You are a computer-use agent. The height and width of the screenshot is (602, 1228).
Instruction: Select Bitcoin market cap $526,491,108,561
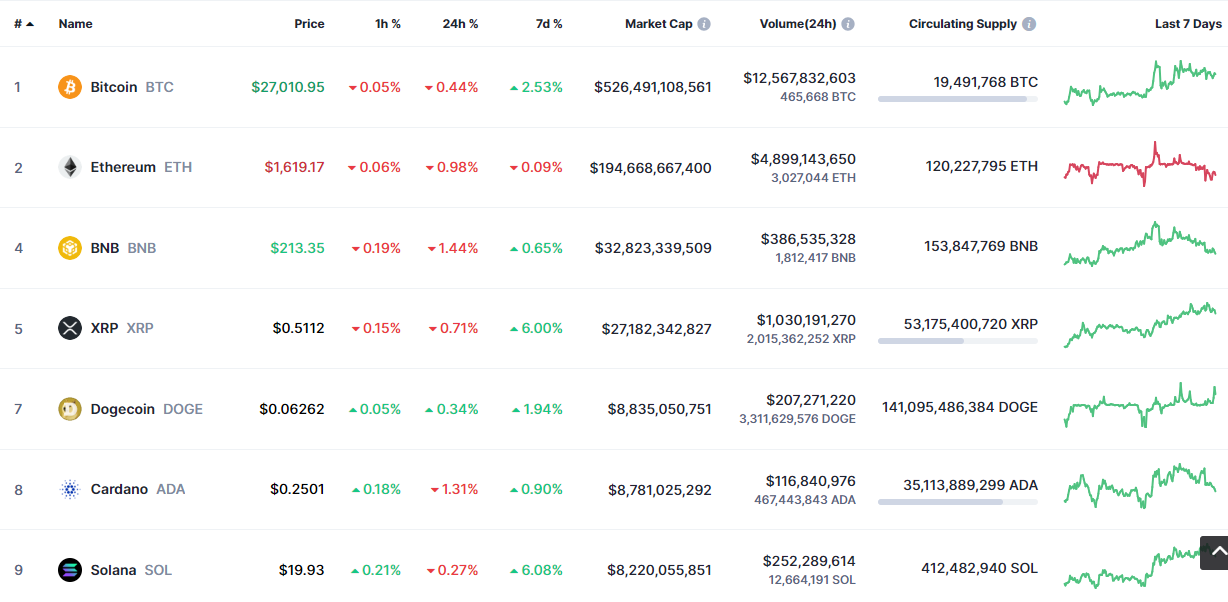point(653,87)
